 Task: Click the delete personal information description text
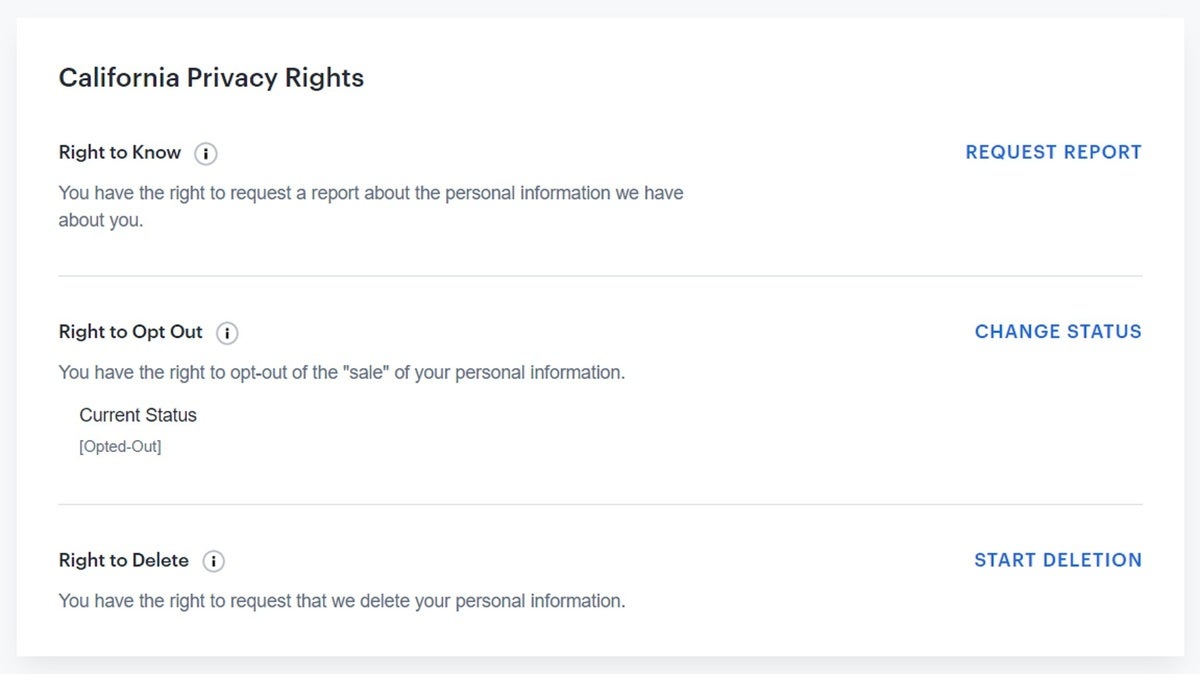(342, 601)
